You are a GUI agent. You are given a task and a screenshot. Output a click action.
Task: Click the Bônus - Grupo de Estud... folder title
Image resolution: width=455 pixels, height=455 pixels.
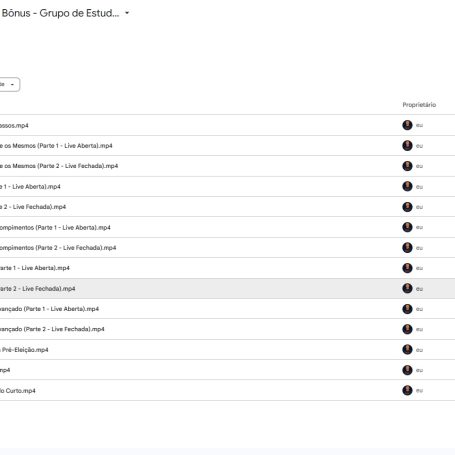click(60, 13)
